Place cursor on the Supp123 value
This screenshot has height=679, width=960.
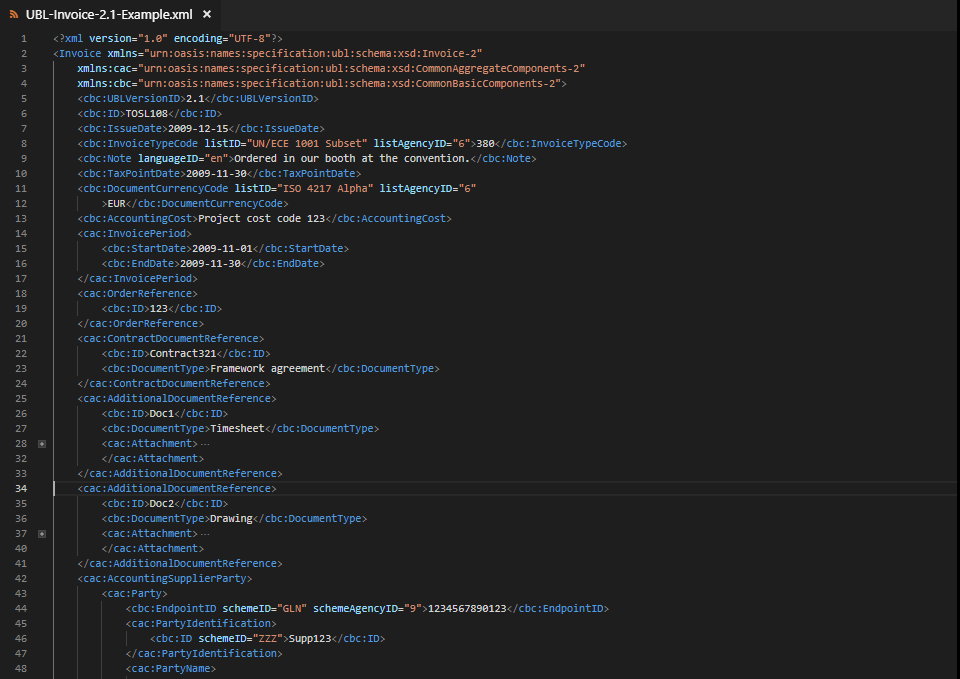[309, 638]
